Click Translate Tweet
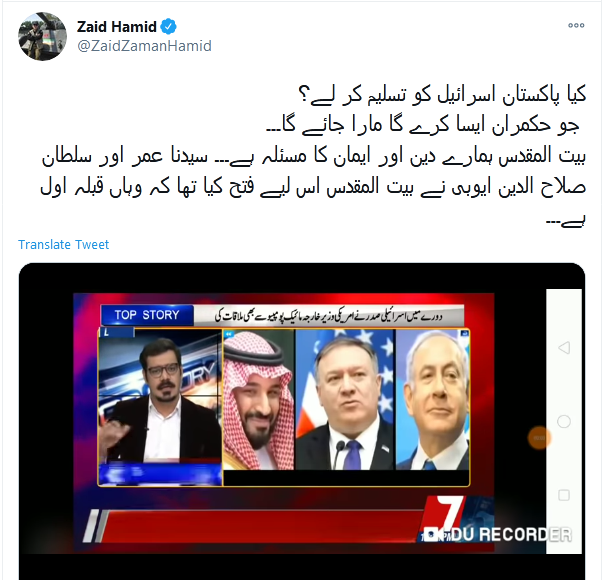 click(x=63, y=245)
